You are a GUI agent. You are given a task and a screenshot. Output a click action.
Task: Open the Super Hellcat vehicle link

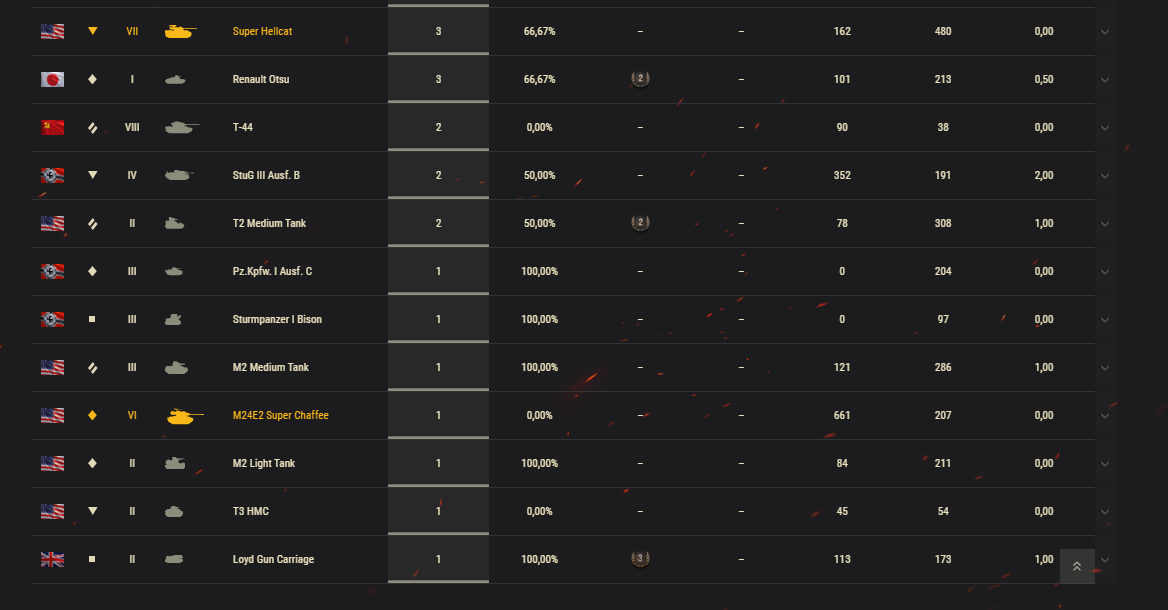pos(262,31)
